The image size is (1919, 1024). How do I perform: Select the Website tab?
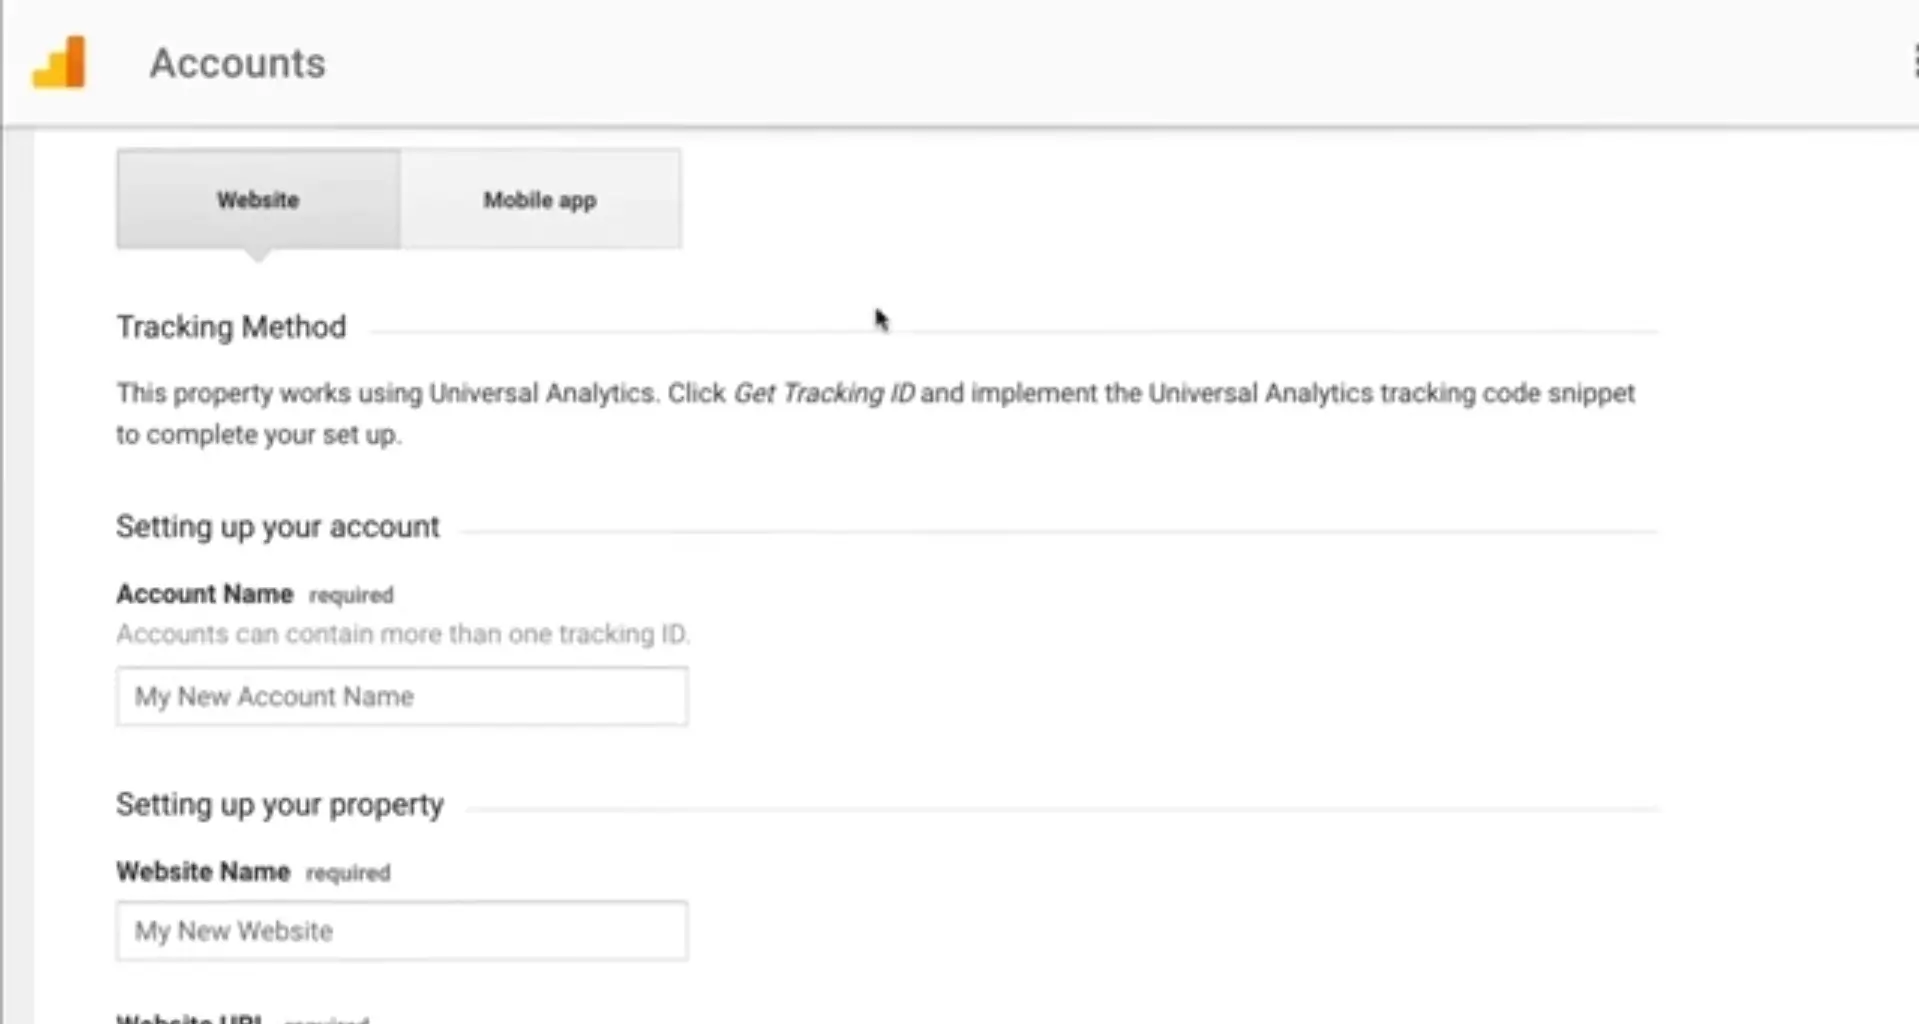[x=258, y=199]
